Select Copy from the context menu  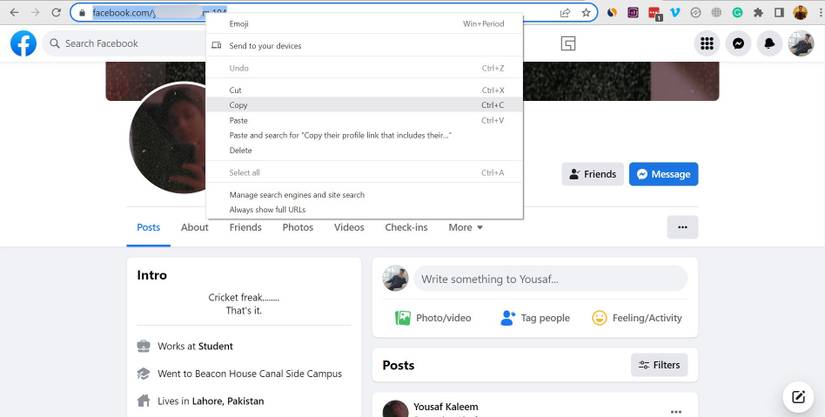(365, 105)
